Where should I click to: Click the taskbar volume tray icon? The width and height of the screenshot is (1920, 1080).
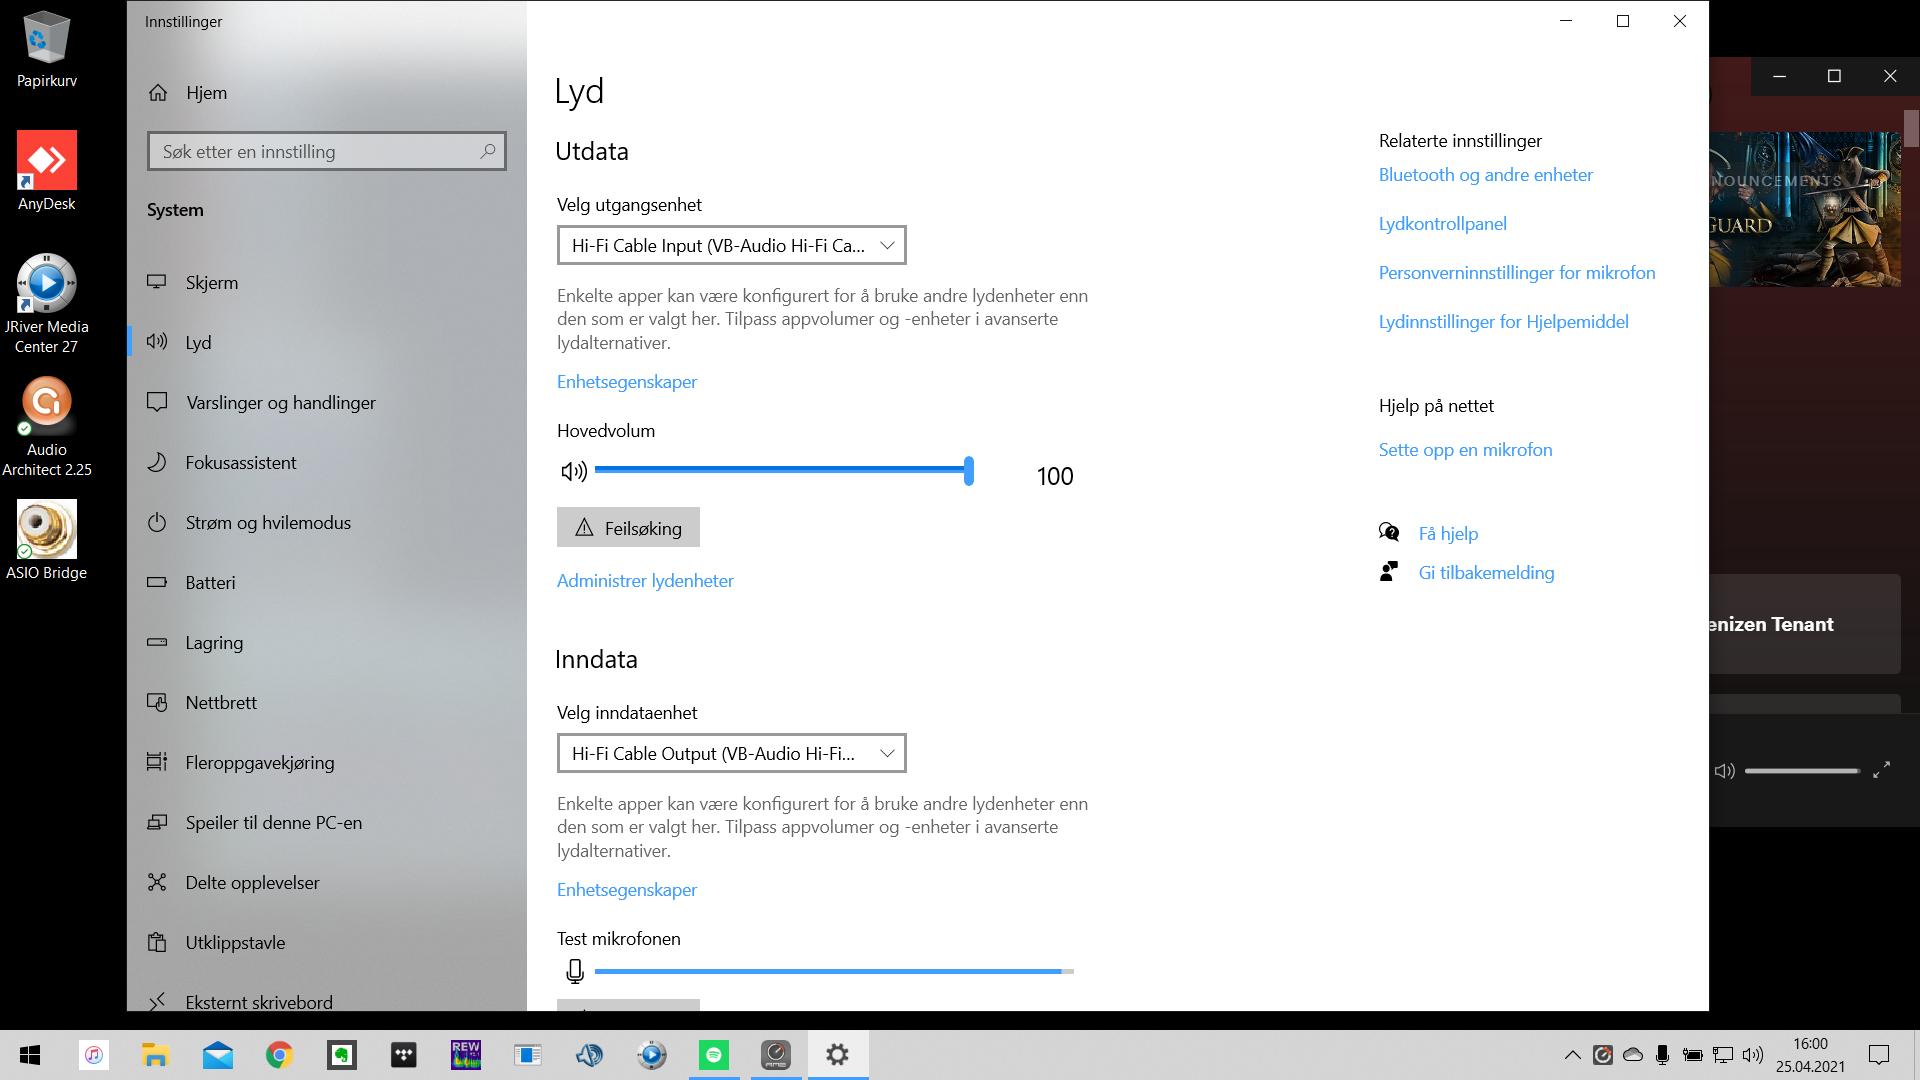[x=1752, y=1055]
